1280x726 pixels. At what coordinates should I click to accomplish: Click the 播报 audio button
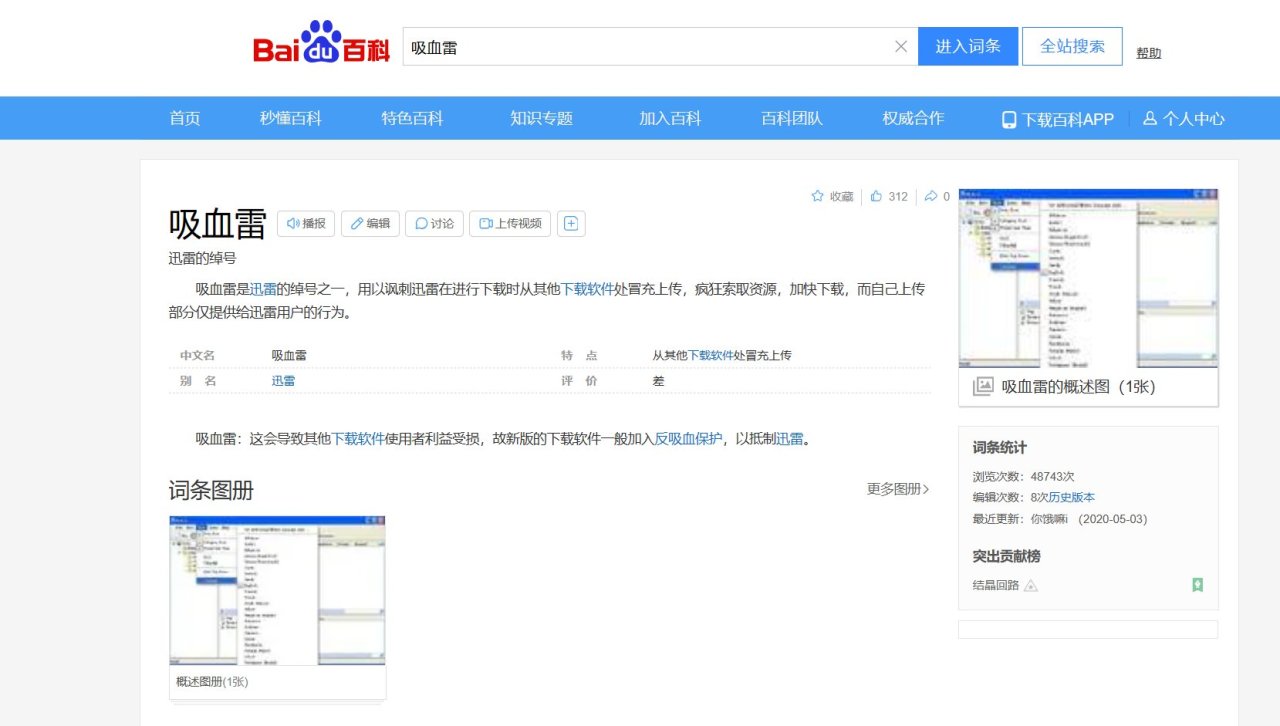point(306,224)
